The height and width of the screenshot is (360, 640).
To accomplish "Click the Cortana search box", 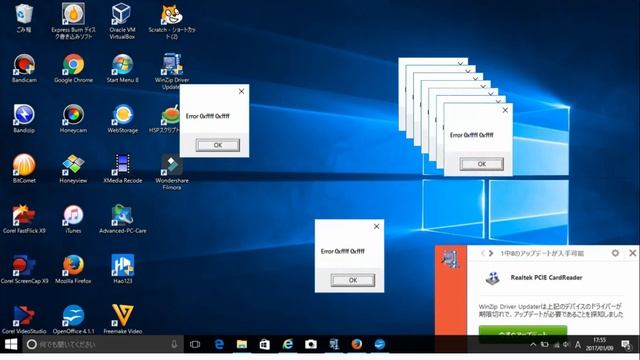I will tap(103, 344).
